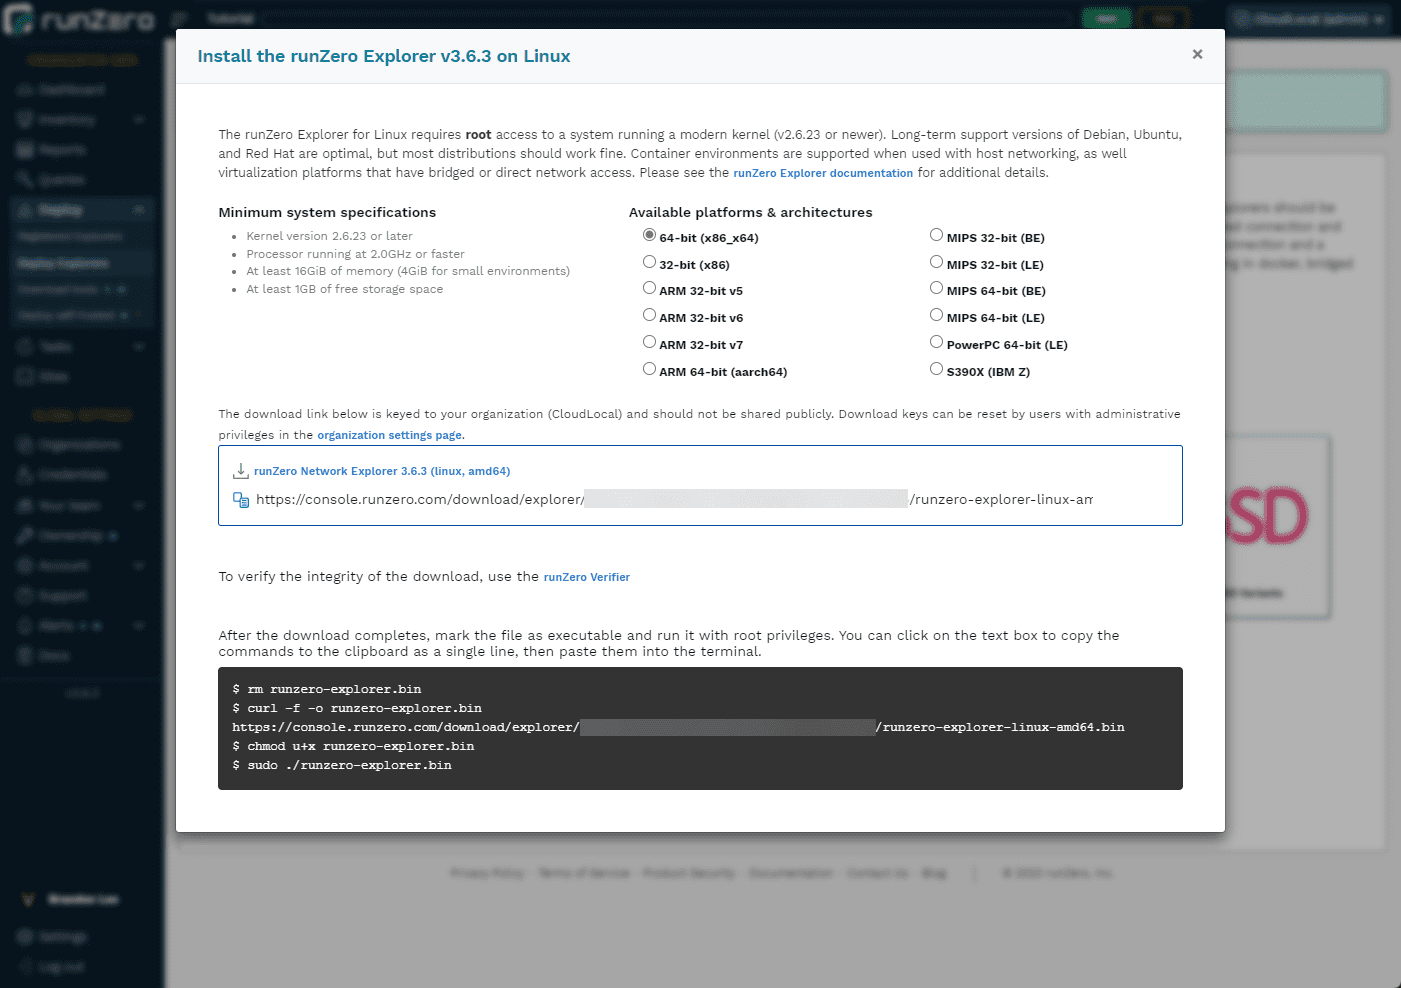Download runZero Network Explorer 3.6.3 (linux, amd64)
Viewport: 1401px width, 988px height.
(x=382, y=471)
